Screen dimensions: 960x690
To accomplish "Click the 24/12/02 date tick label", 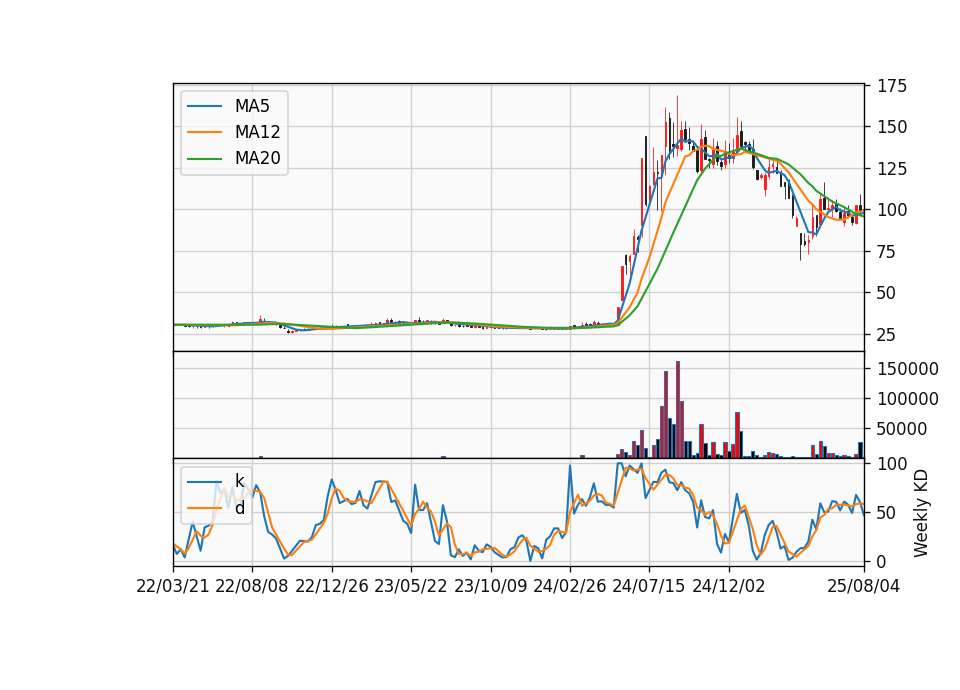I will [729, 586].
